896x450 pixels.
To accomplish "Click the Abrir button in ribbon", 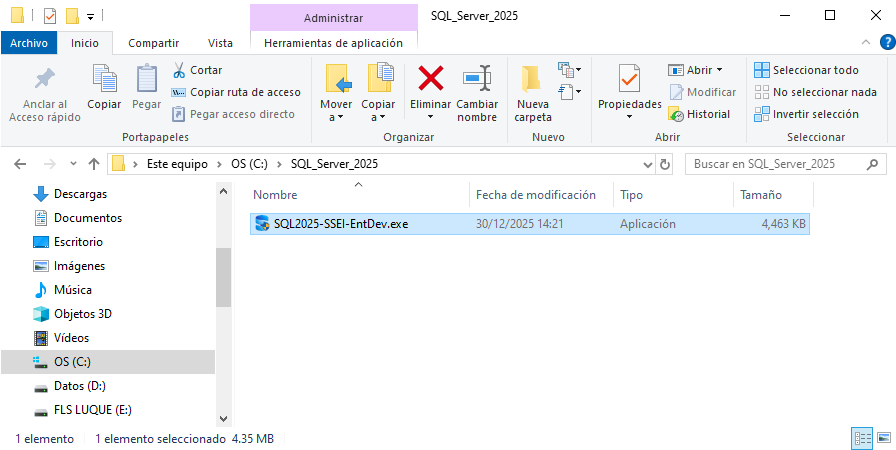I will click(690, 70).
